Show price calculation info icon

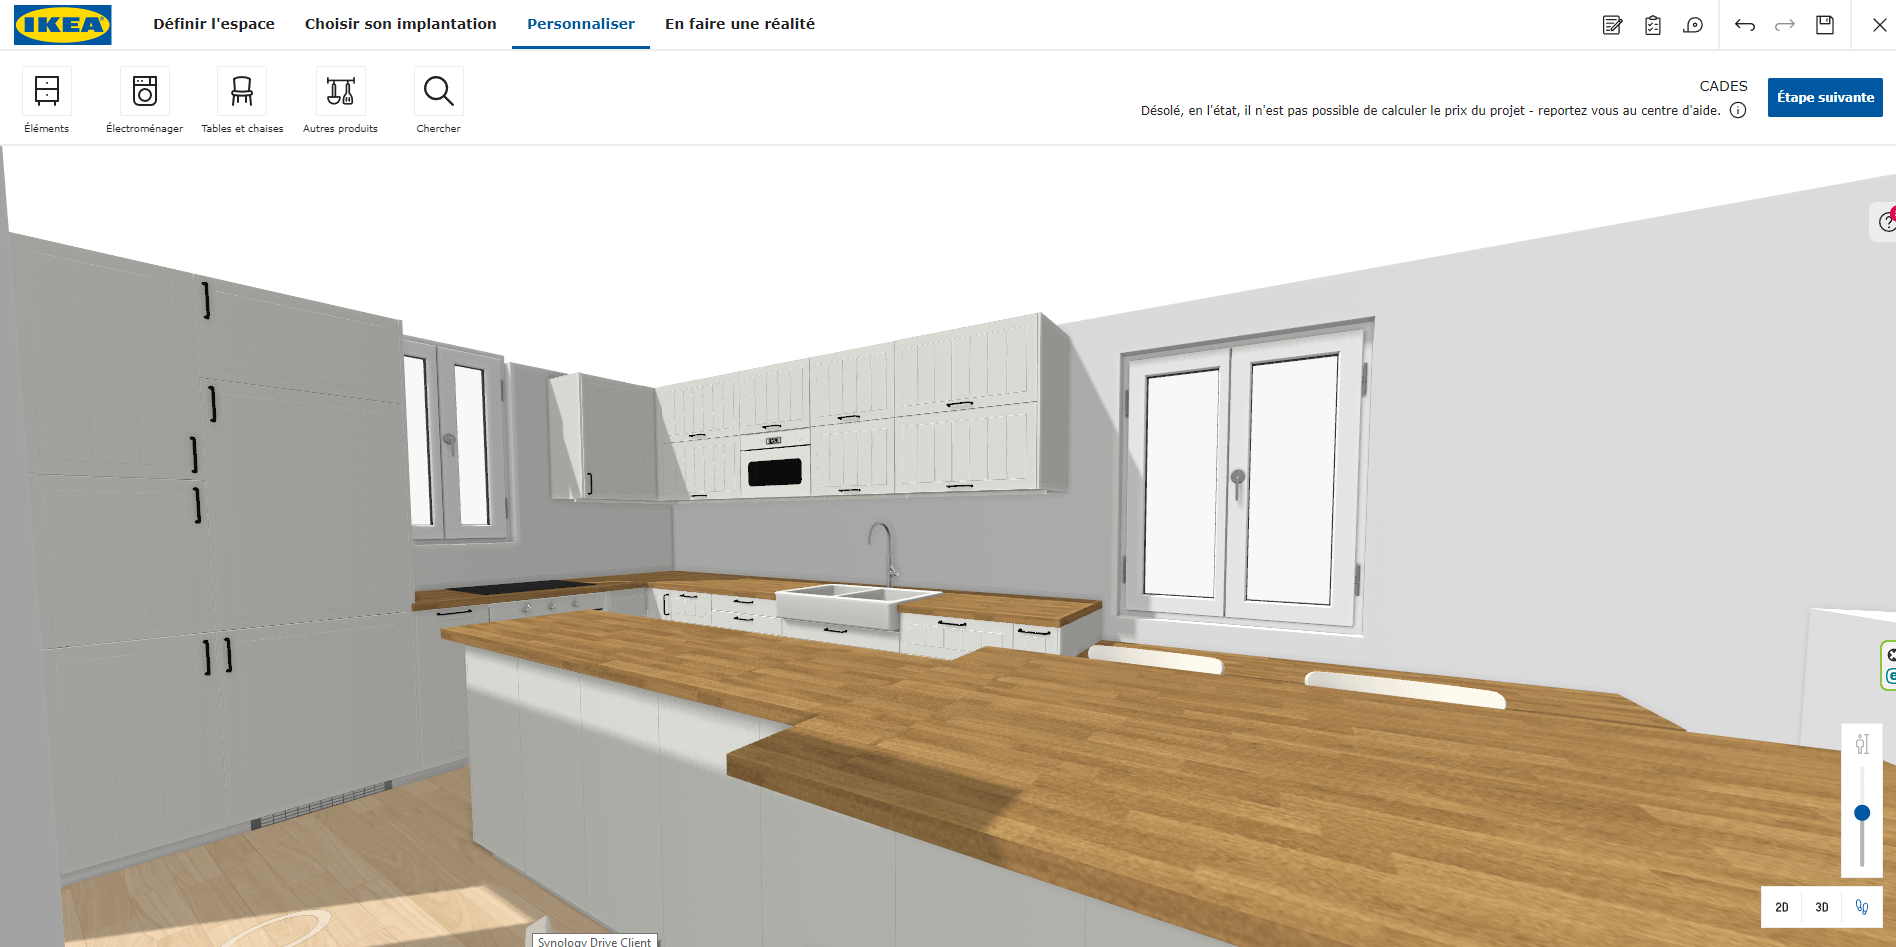(x=1738, y=110)
